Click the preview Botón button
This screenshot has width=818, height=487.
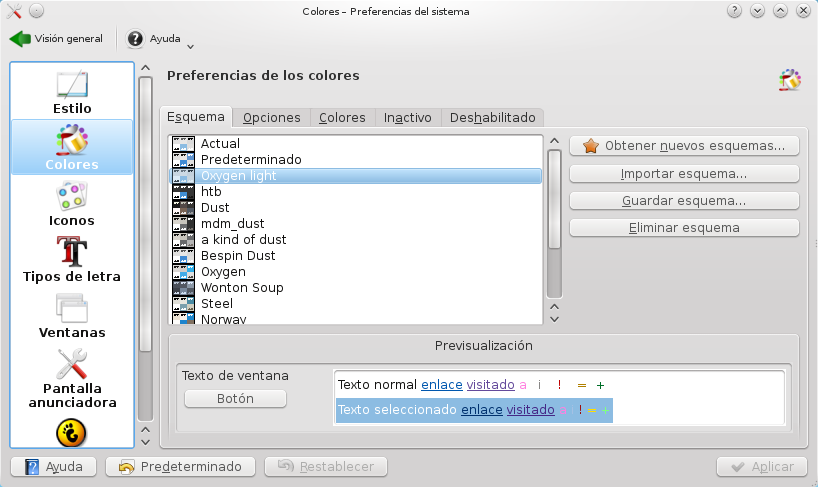[x=235, y=399]
